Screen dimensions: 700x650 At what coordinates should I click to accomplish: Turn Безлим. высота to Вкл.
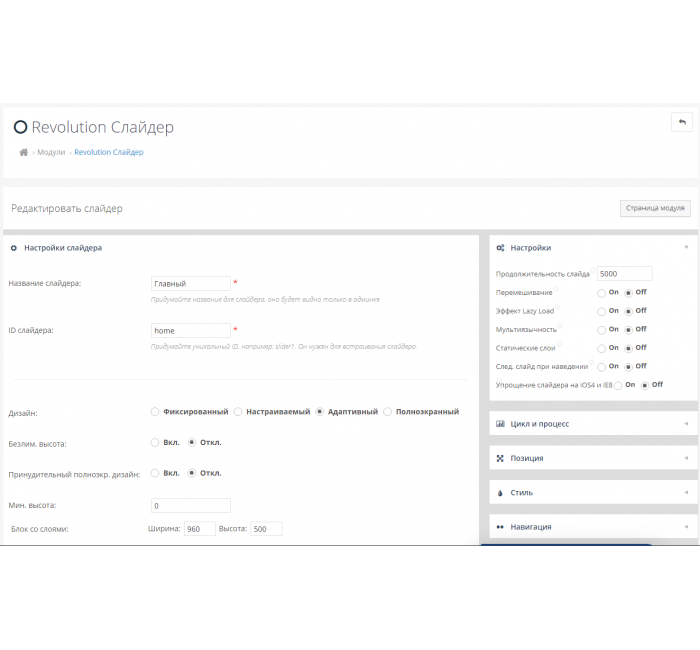tap(154, 442)
